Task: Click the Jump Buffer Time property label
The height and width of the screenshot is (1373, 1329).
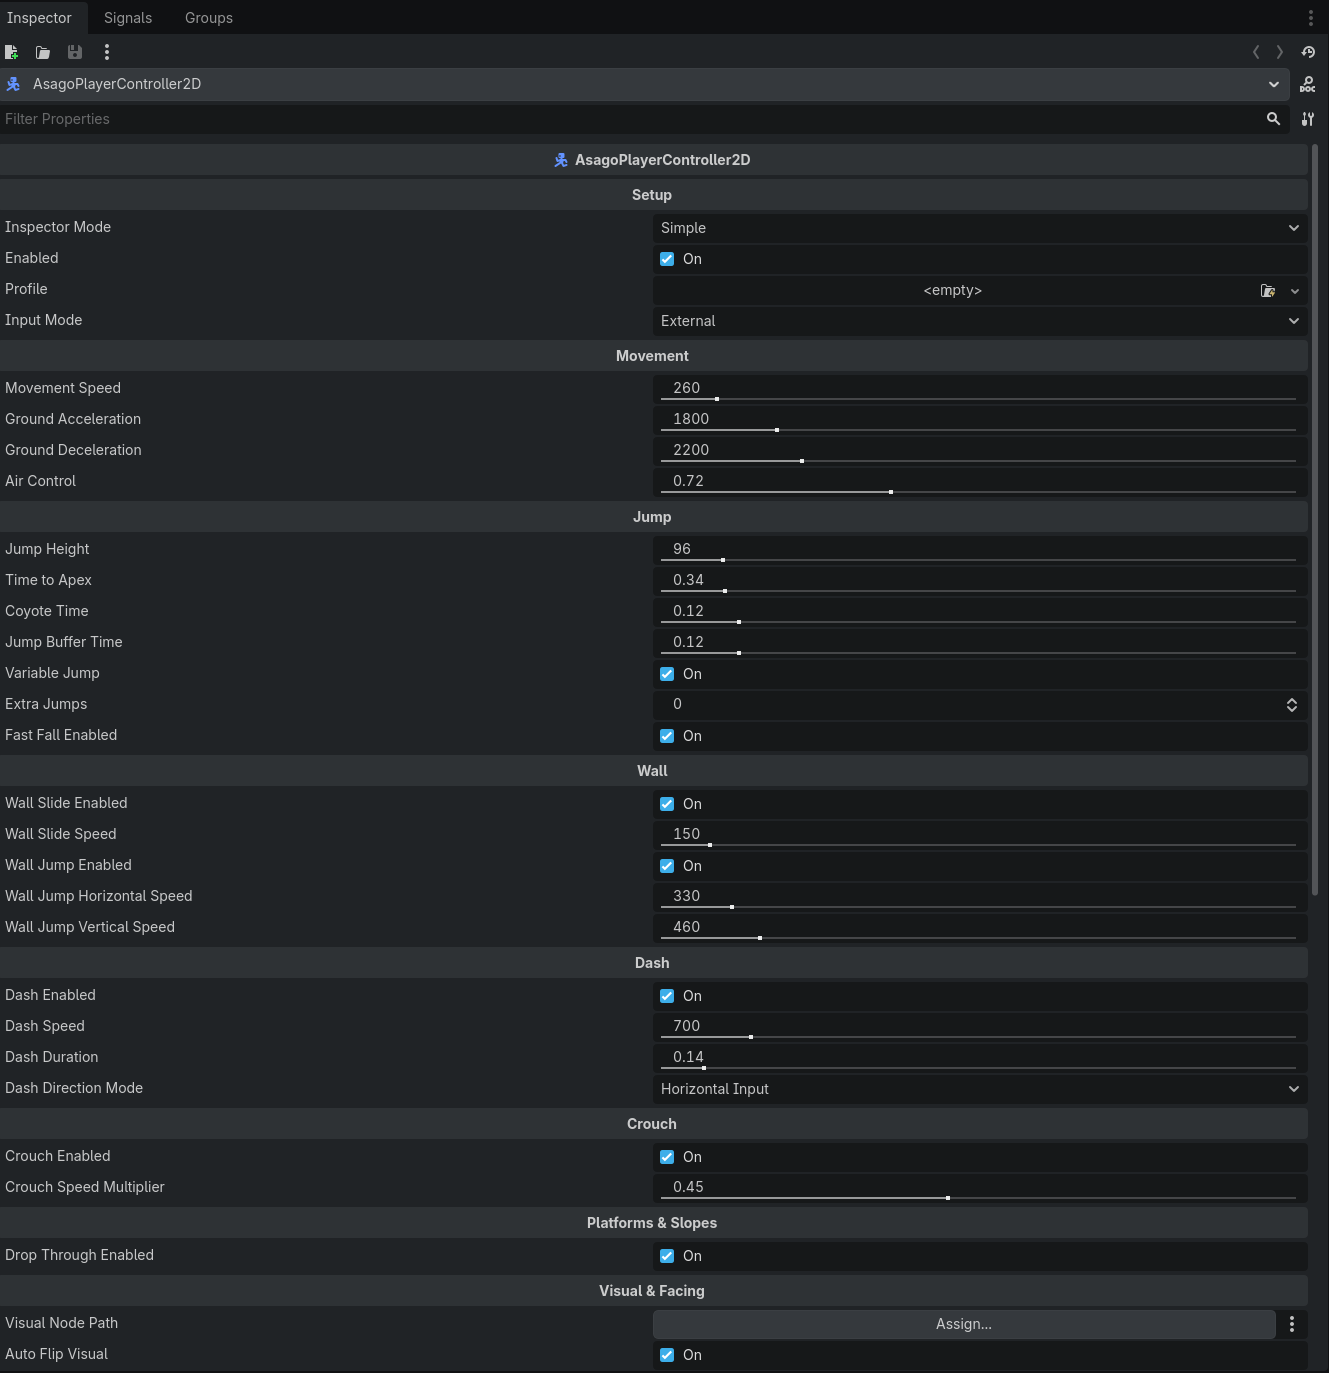Action: tap(64, 642)
